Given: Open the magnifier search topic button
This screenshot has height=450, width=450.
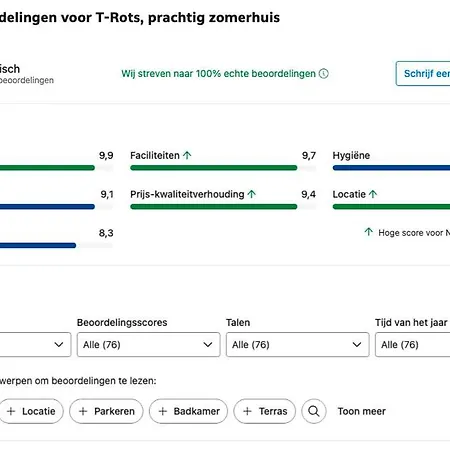Looking at the screenshot, I should (x=314, y=411).
